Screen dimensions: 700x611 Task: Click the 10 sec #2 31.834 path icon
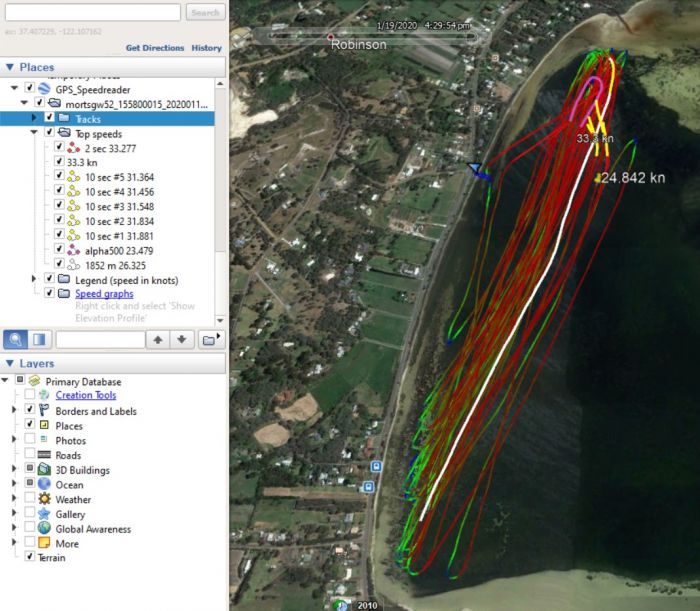coord(74,221)
